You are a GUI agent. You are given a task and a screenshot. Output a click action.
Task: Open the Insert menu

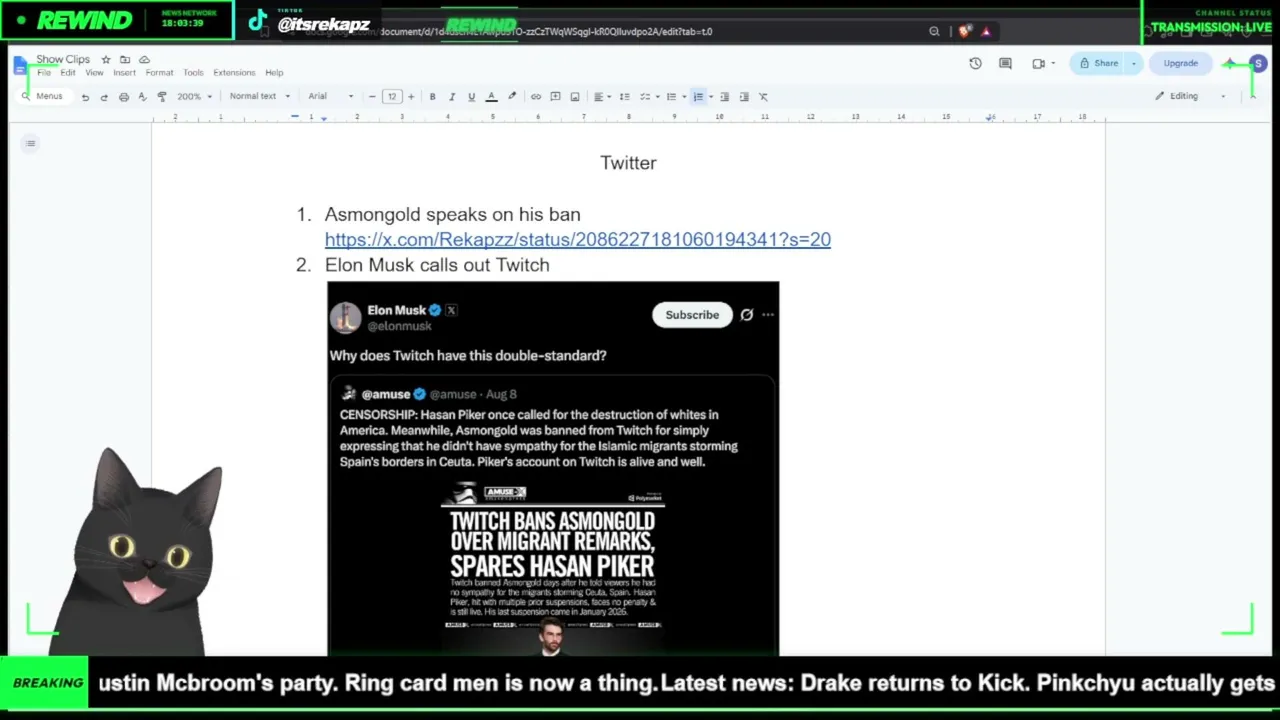click(x=124, y=73)
